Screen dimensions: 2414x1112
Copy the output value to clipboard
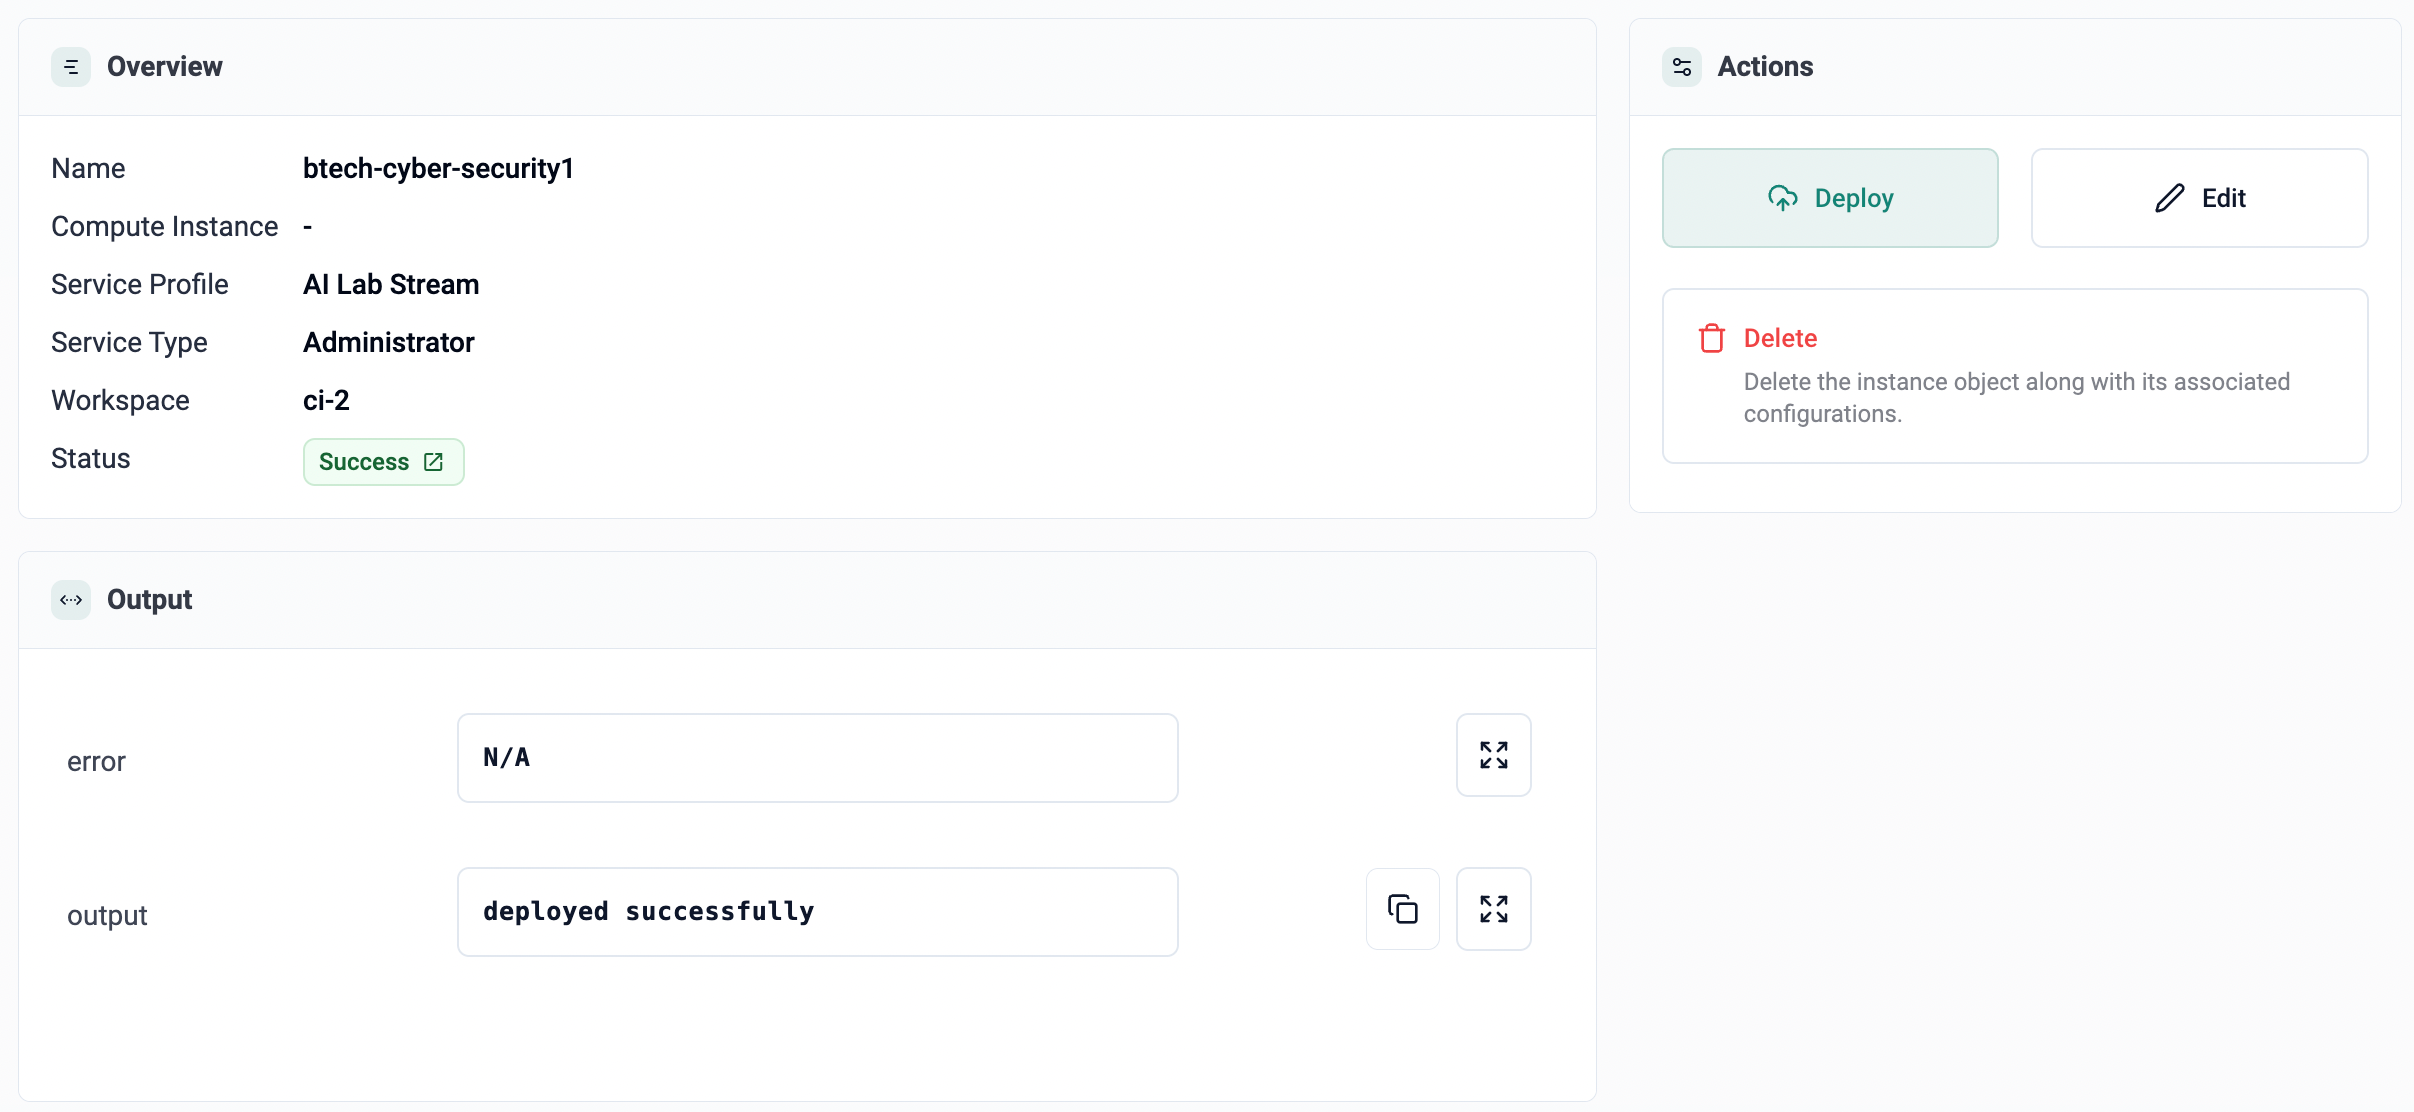[x=1402, y=909]
